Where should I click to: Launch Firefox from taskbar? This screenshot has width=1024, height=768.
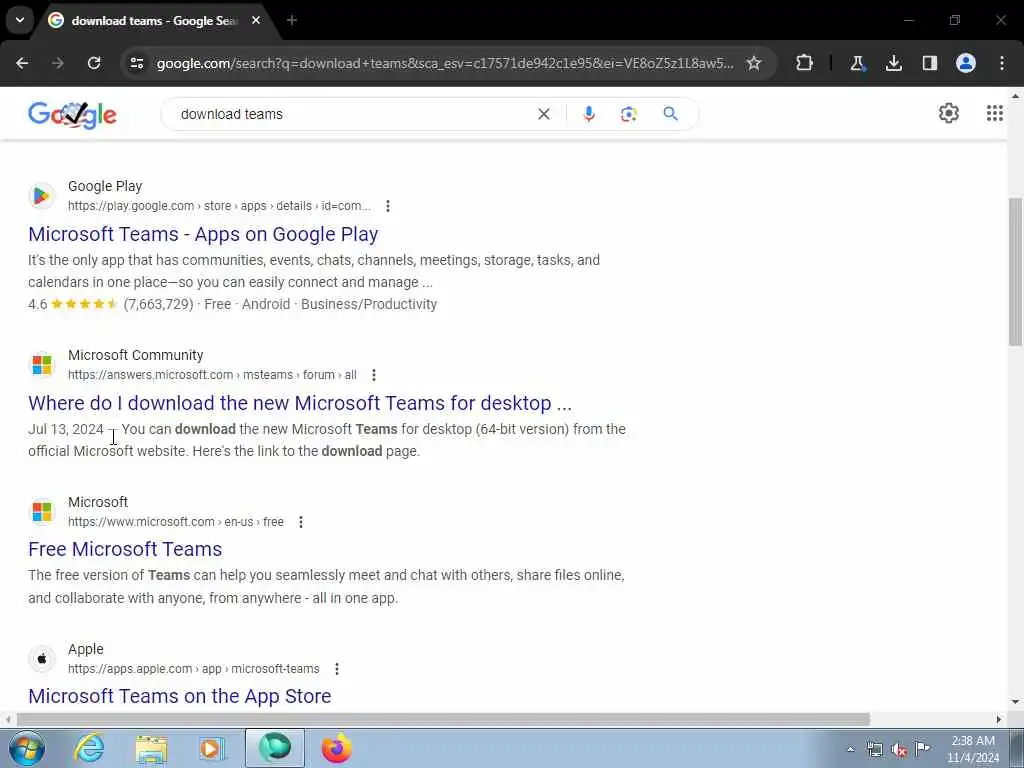(336, 748)
